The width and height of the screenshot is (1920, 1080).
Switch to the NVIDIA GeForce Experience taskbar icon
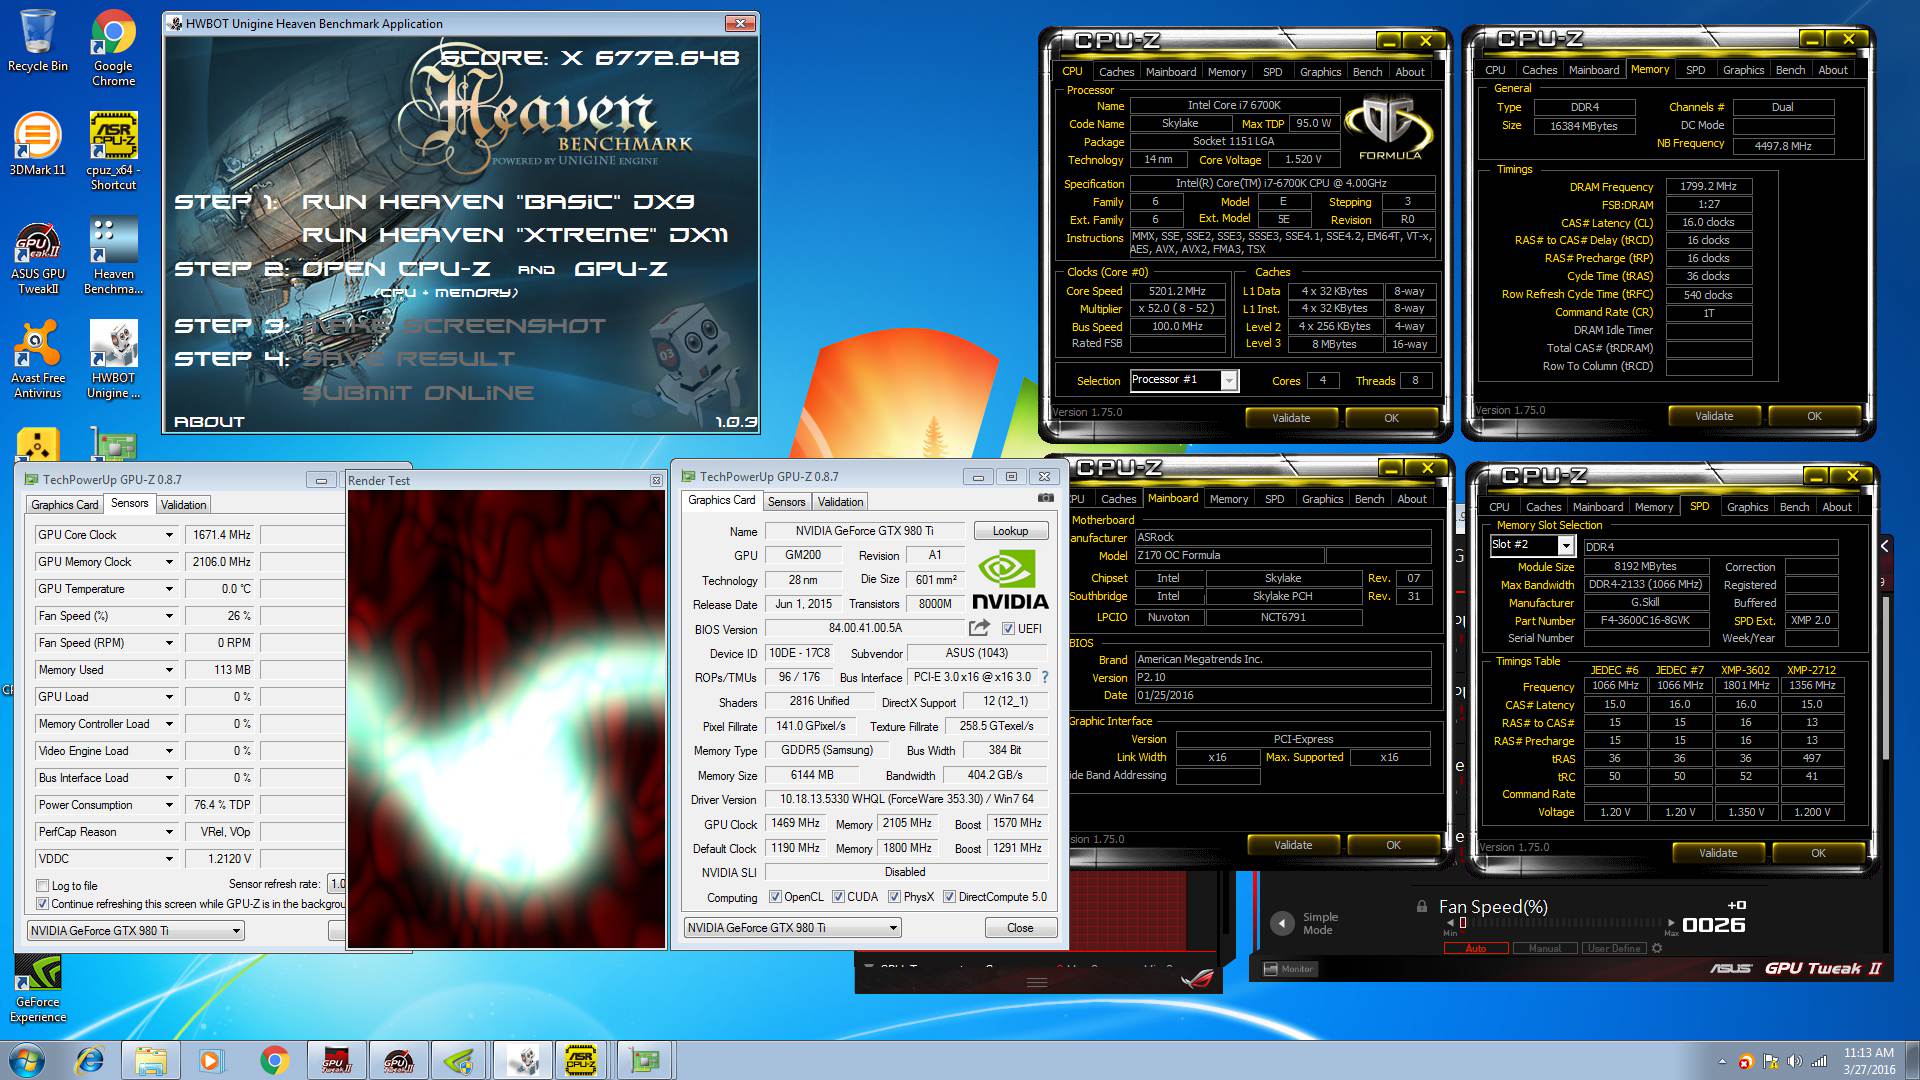pos(459,1061)
